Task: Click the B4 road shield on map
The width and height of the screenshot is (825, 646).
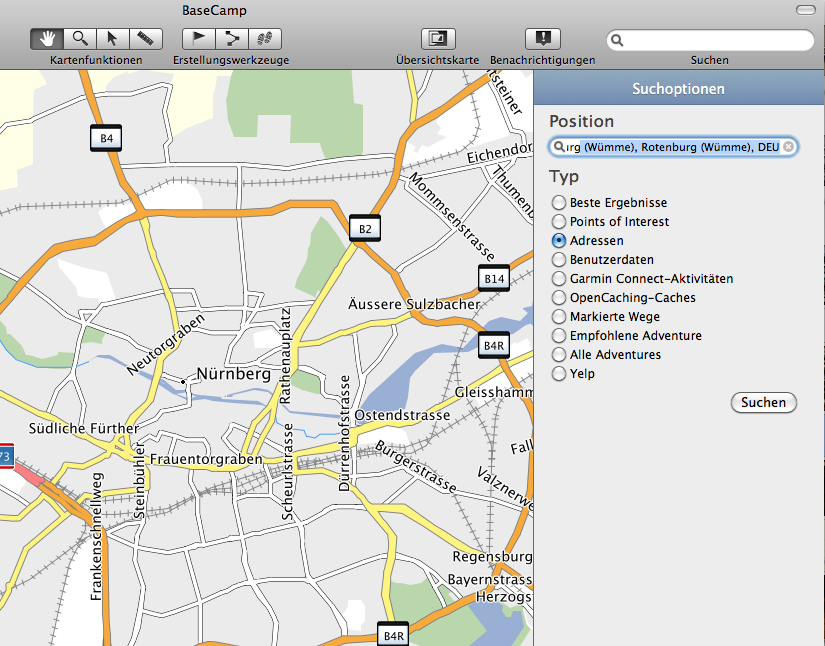Action: [106, 138]
